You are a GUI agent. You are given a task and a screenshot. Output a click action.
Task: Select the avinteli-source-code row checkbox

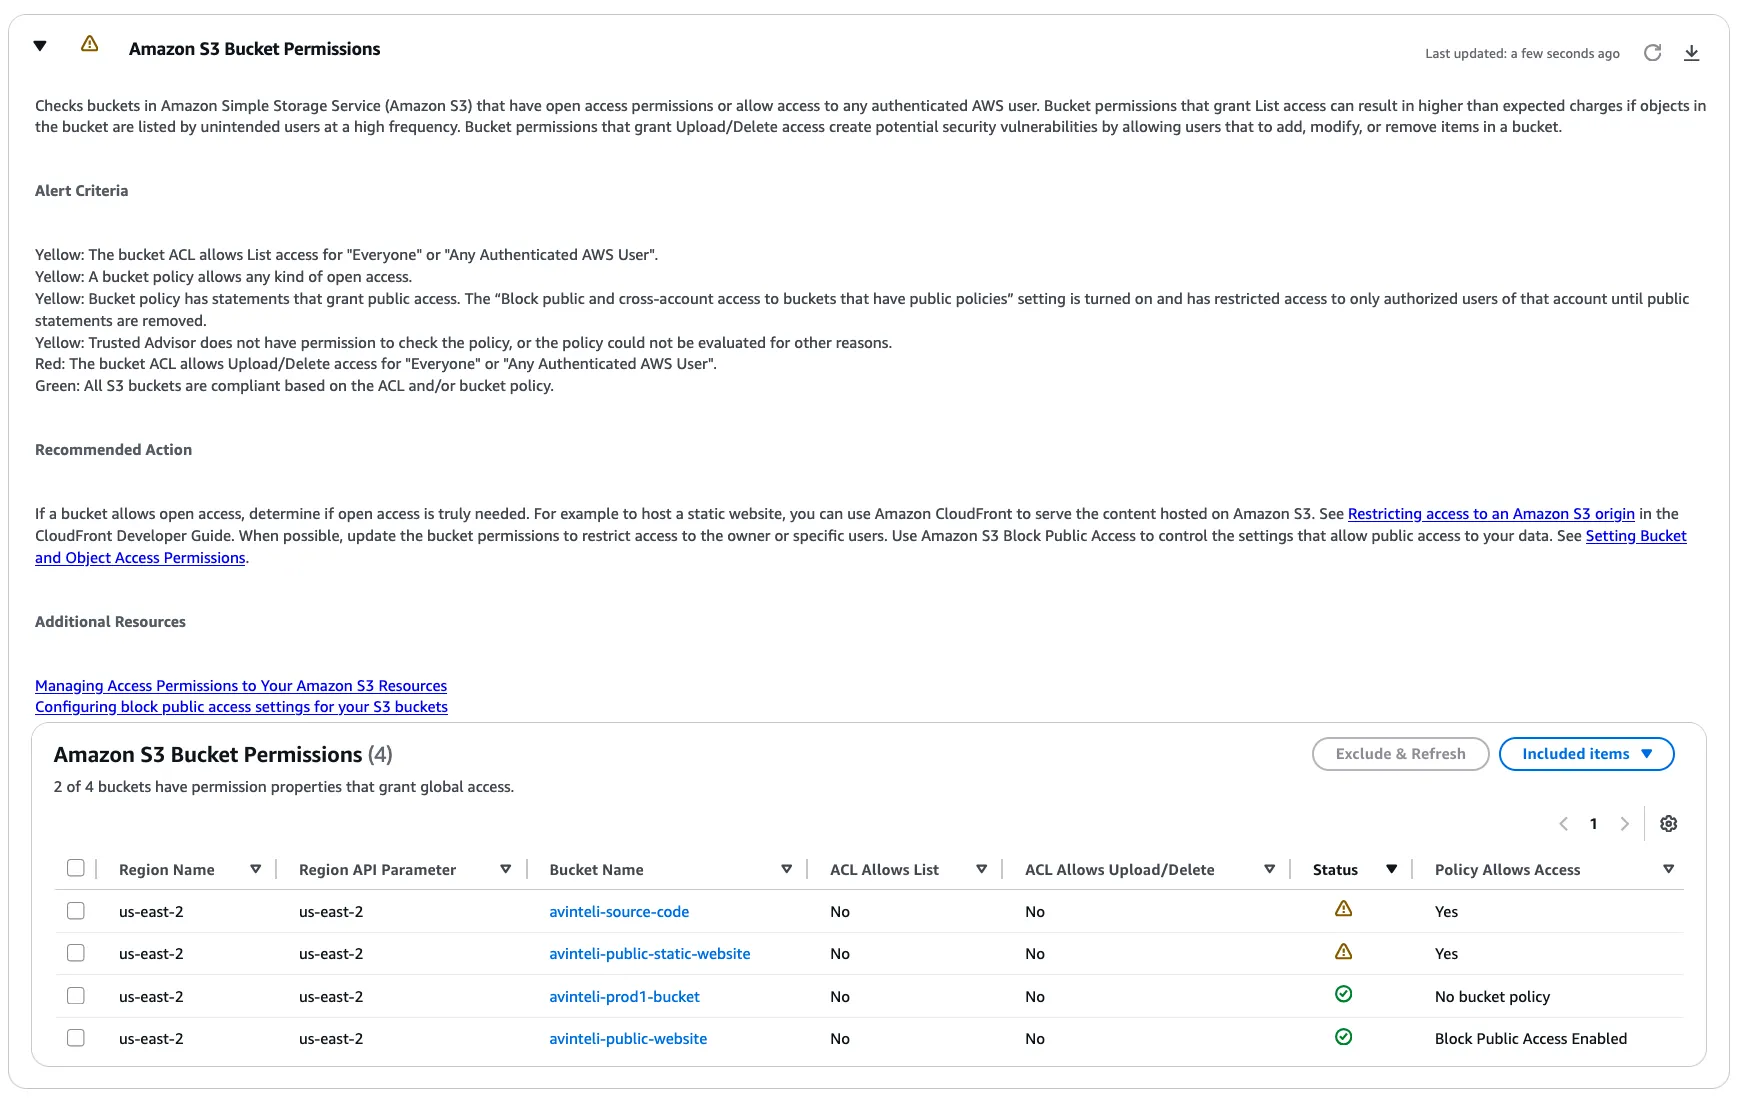(76, 911)
